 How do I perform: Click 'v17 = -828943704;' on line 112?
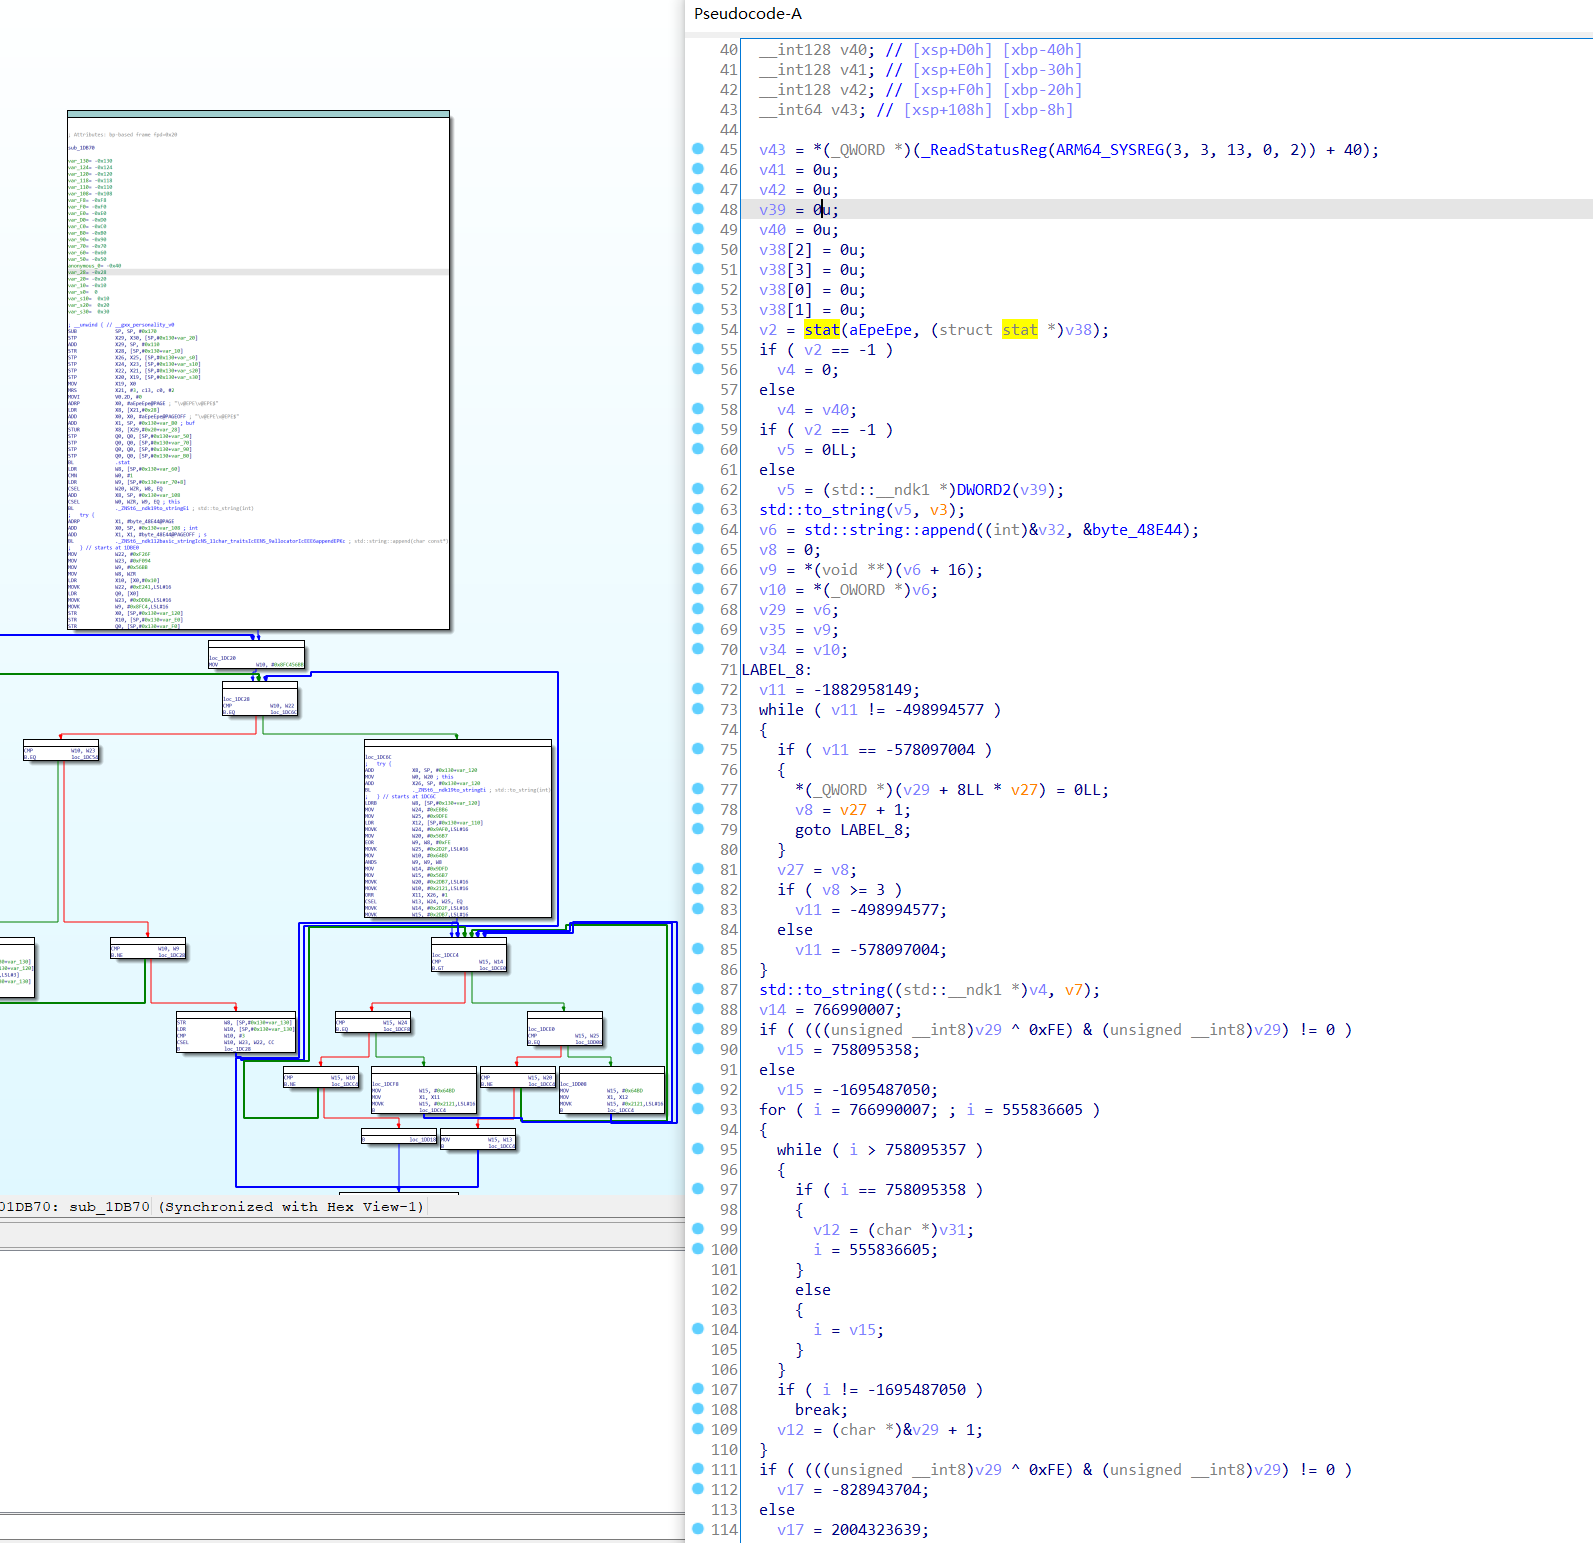coord(852,1490)
